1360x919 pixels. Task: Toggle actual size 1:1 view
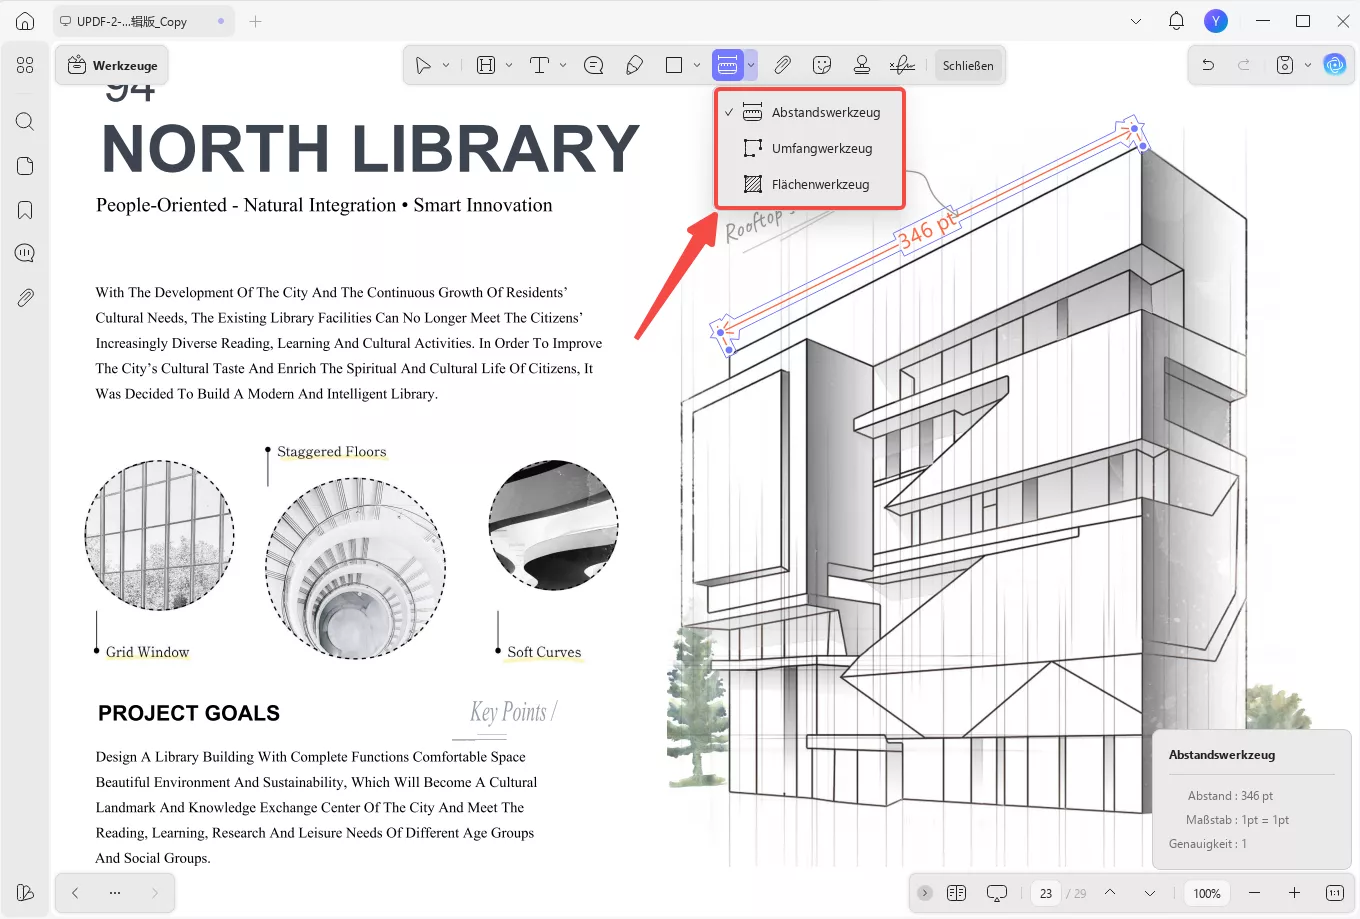[1334, 893]
